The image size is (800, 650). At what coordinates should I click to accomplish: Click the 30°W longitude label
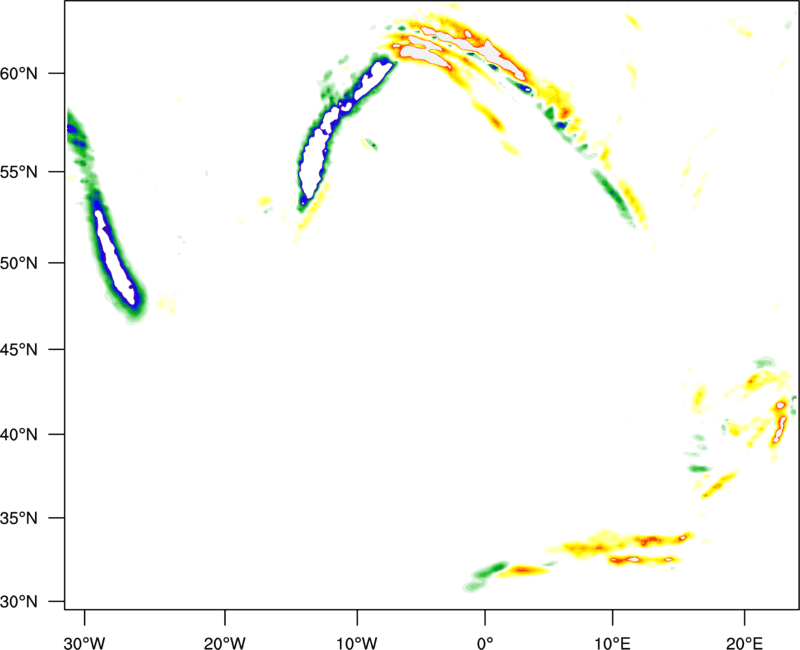[x=84, y=643]
